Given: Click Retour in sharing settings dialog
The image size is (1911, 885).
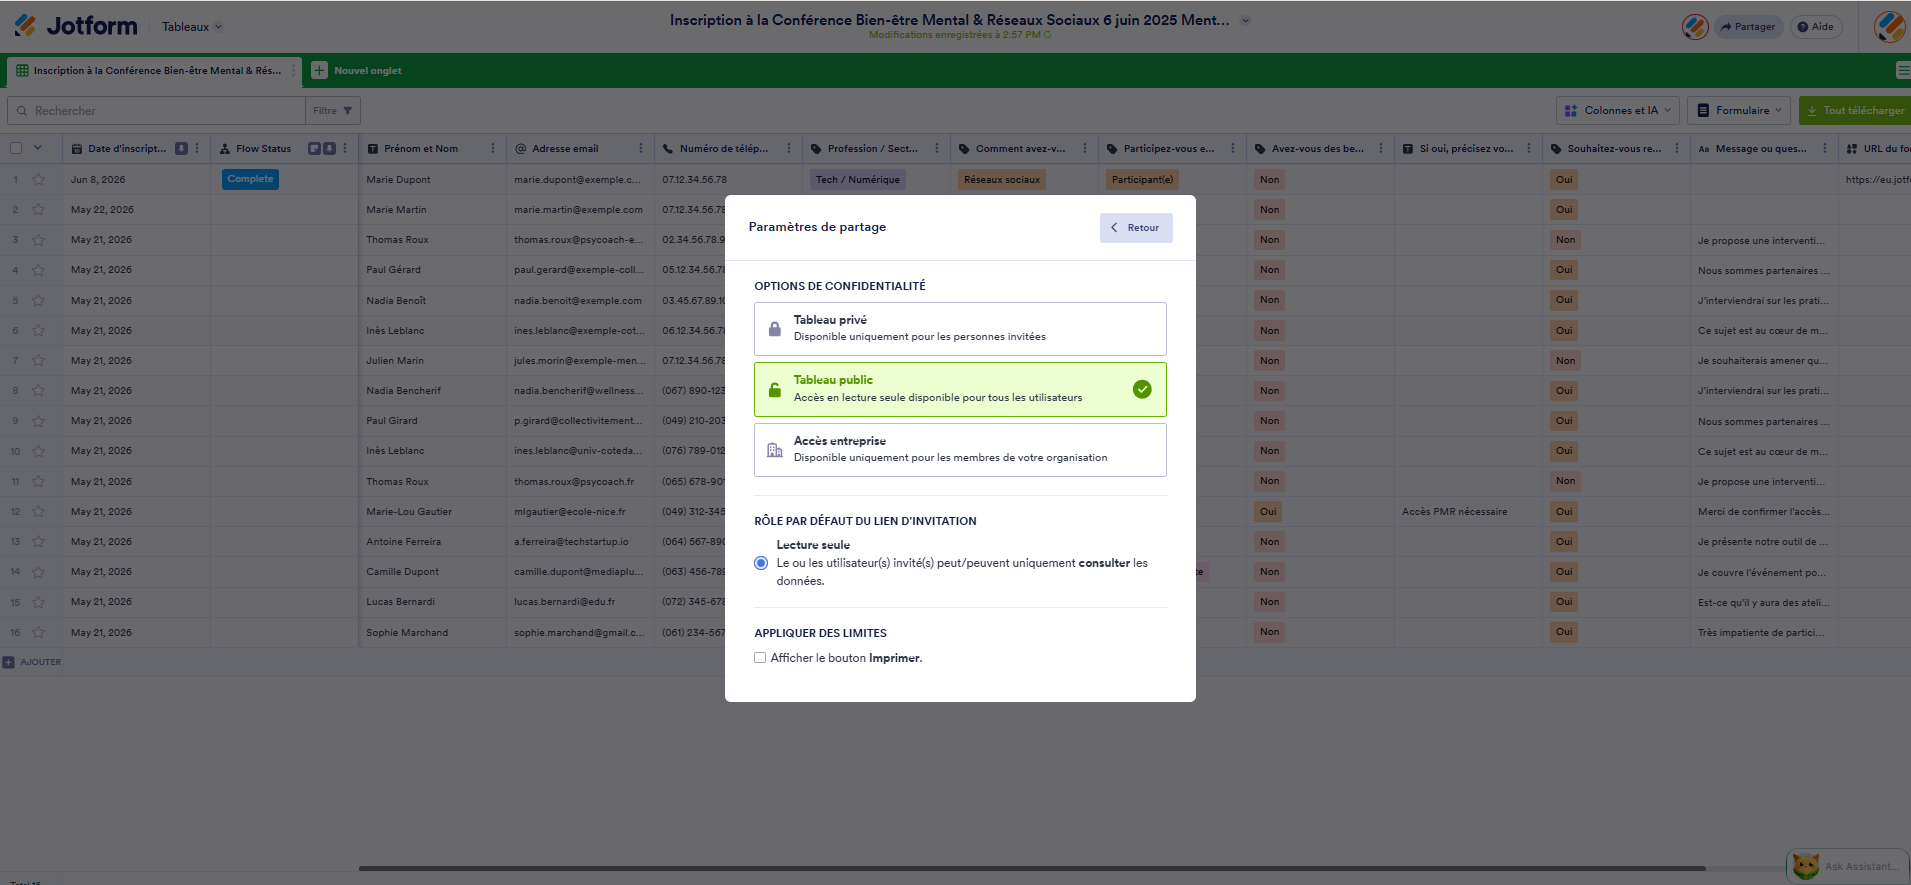Looking at the screenshot, I should pyautogui.click(x=1136, y=228).
